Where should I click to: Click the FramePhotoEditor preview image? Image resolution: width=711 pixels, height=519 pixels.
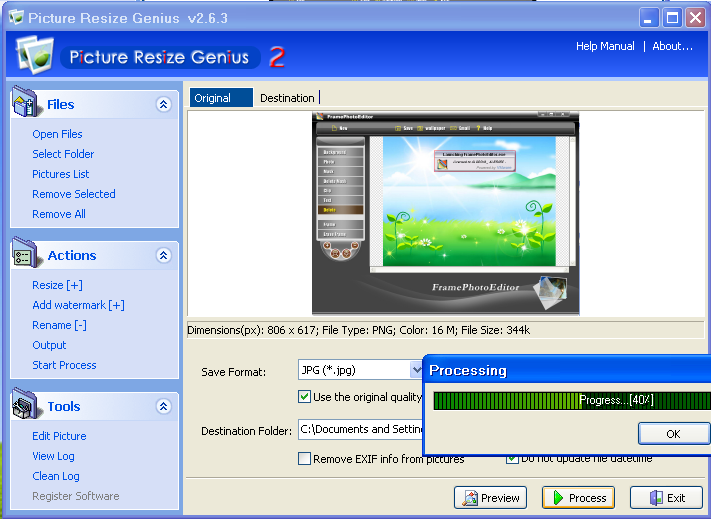point(446,213)
